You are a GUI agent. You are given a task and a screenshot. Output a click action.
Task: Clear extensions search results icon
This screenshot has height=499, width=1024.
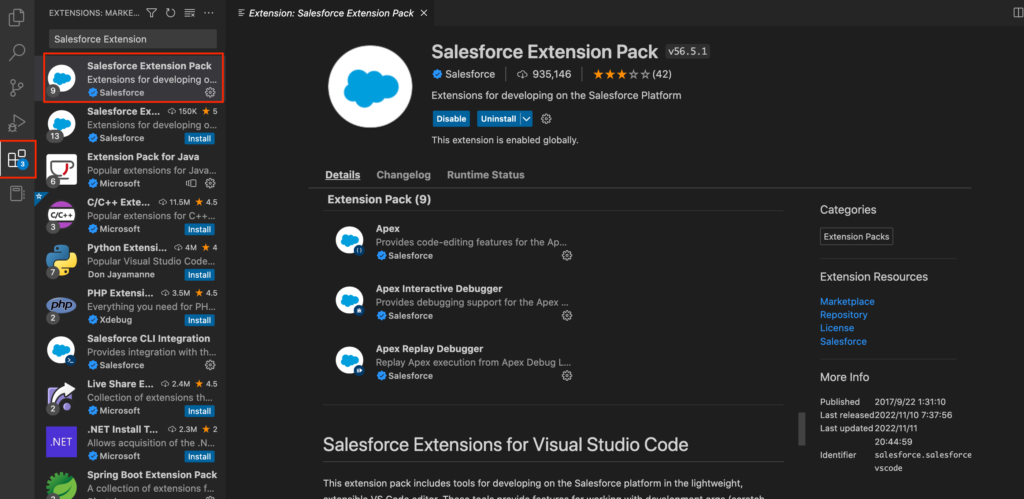click(x=189, y=13)
